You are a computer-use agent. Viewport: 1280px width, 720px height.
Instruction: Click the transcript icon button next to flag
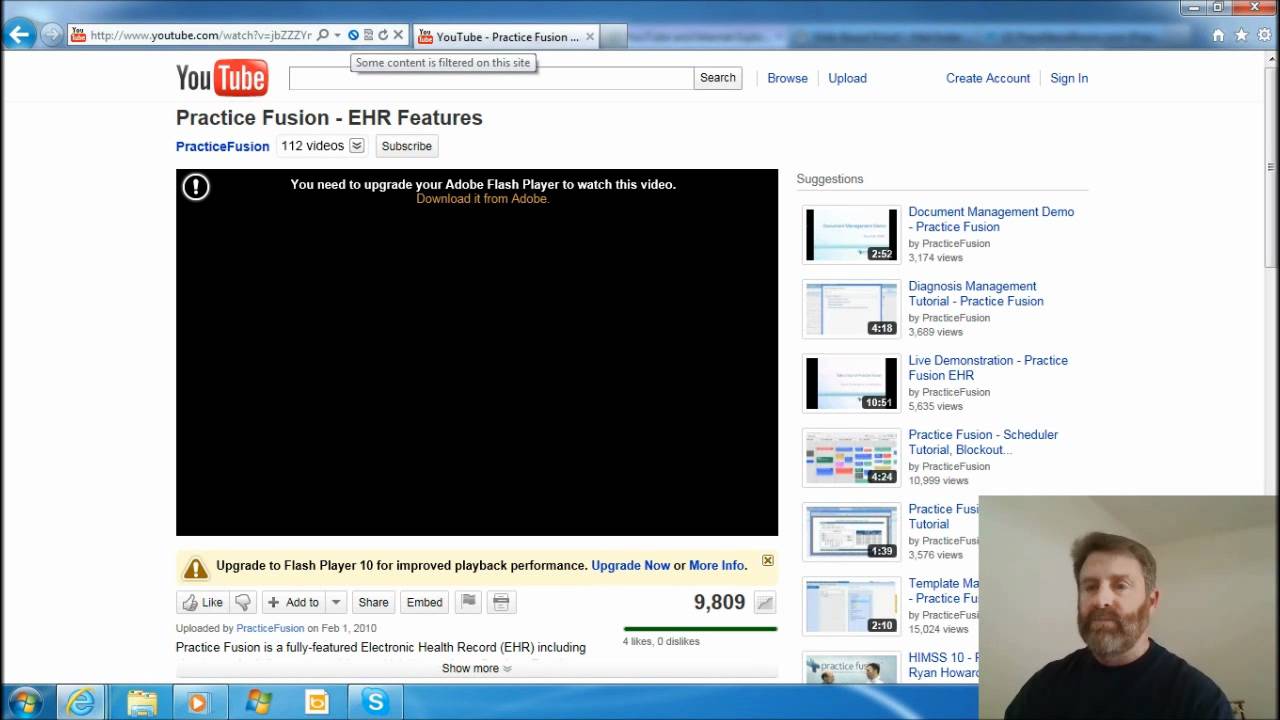click(x=502, y=602)
